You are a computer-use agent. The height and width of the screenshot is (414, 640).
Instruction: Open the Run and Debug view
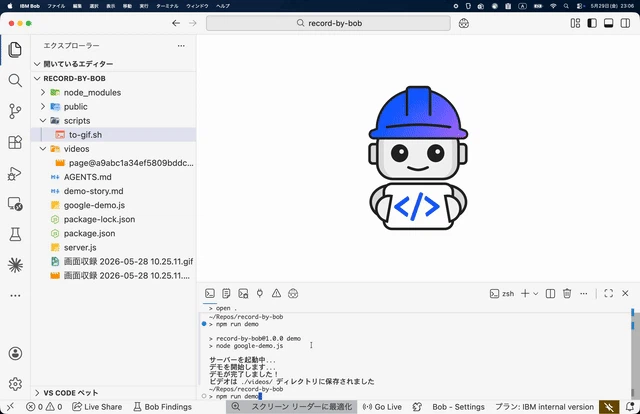[15, 174]
